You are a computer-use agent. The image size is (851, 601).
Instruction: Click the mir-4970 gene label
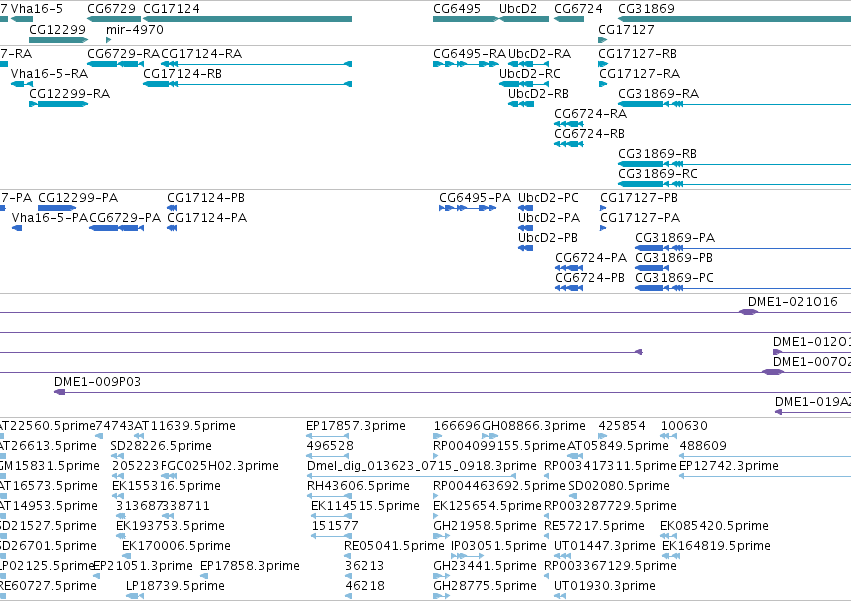[135, 29]
